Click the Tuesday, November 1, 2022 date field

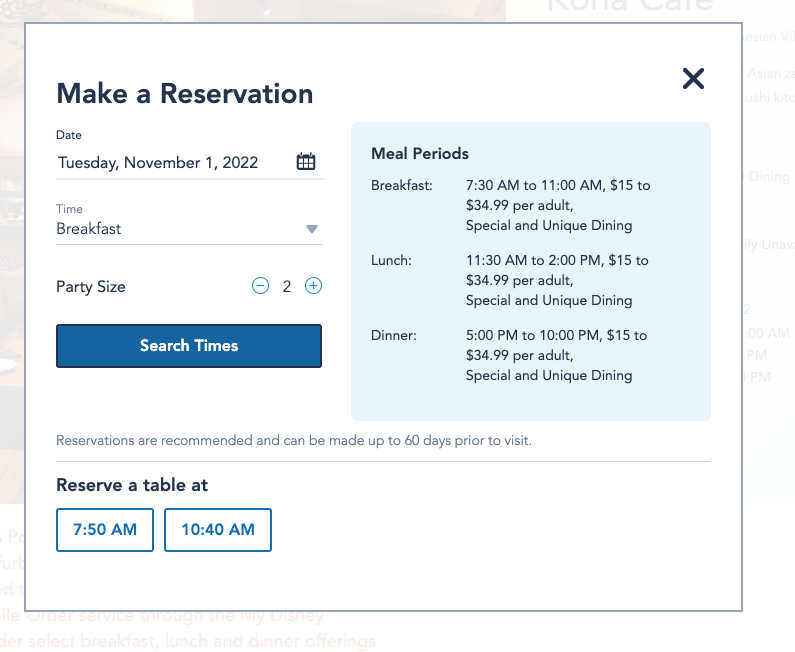pyautogui.click(x=158, y=163)
